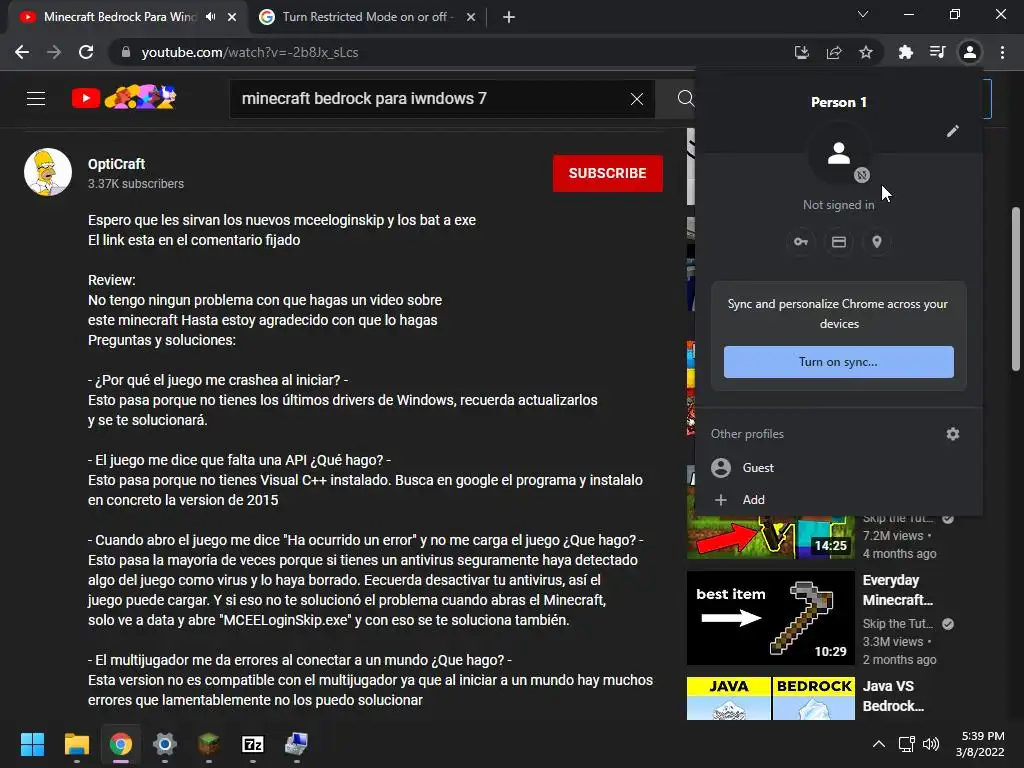The image size is (1024, 768).
Task: Open OptiCraft channel name link
Action: 116,164
